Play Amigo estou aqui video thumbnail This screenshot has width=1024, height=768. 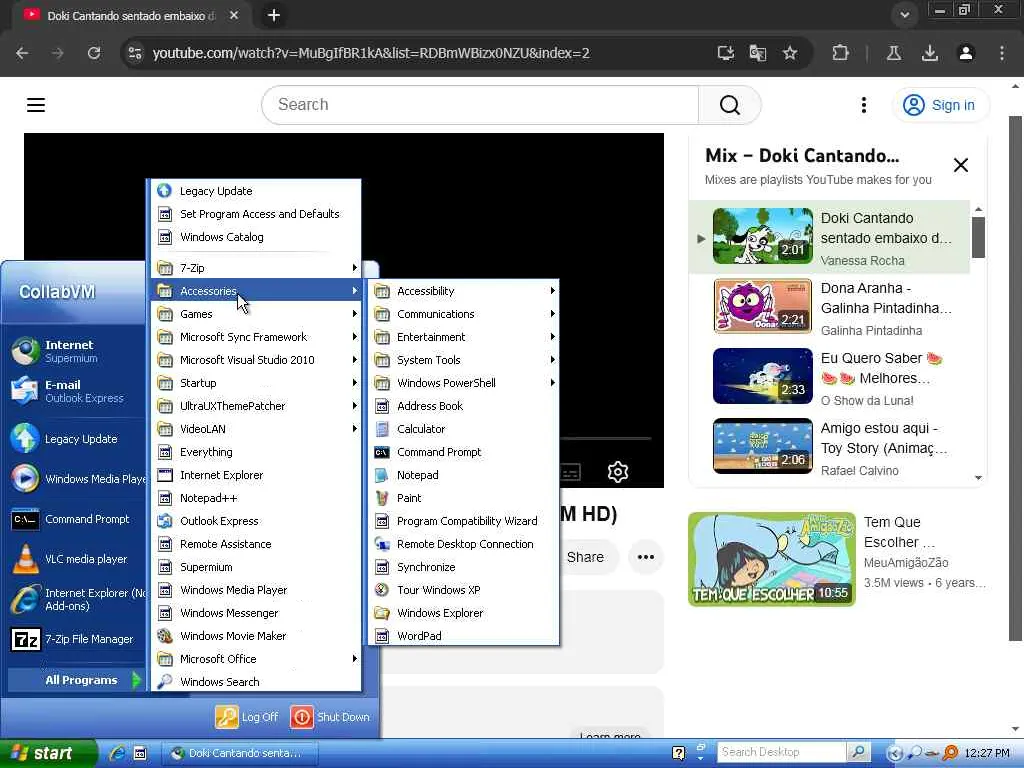coord(763,446)
